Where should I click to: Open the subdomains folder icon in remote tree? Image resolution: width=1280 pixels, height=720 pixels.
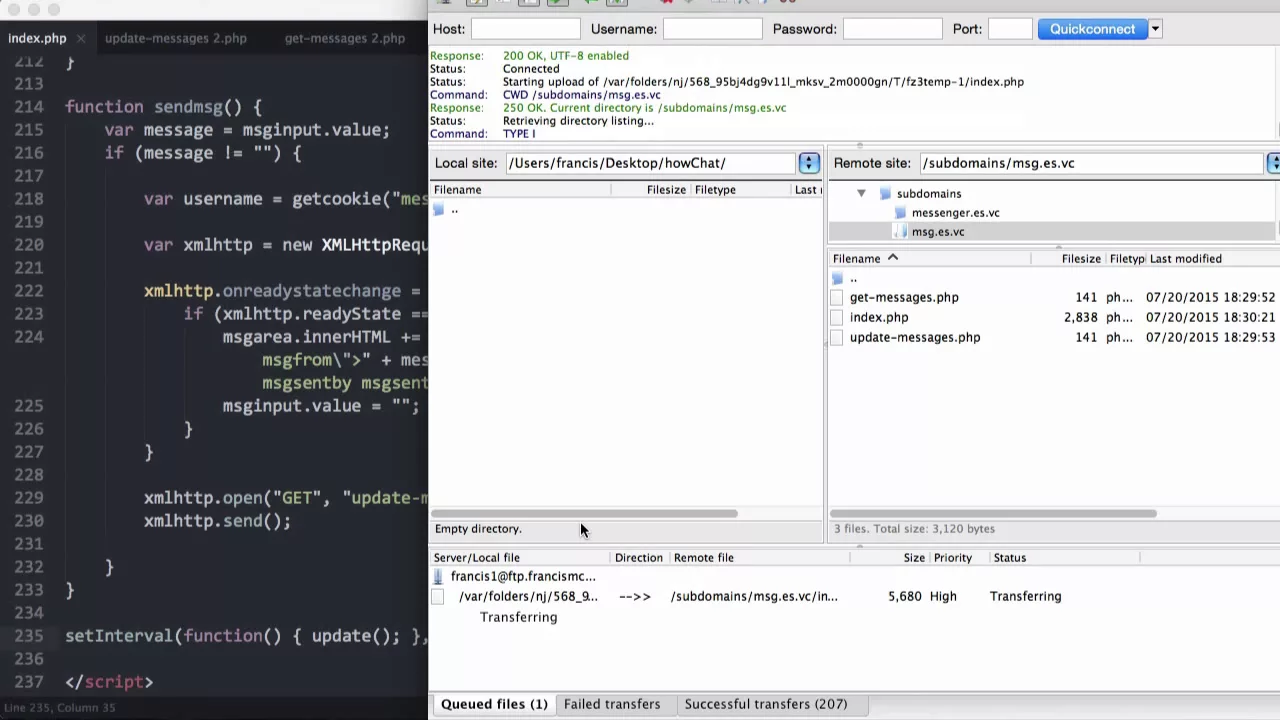tap(885, 194)
